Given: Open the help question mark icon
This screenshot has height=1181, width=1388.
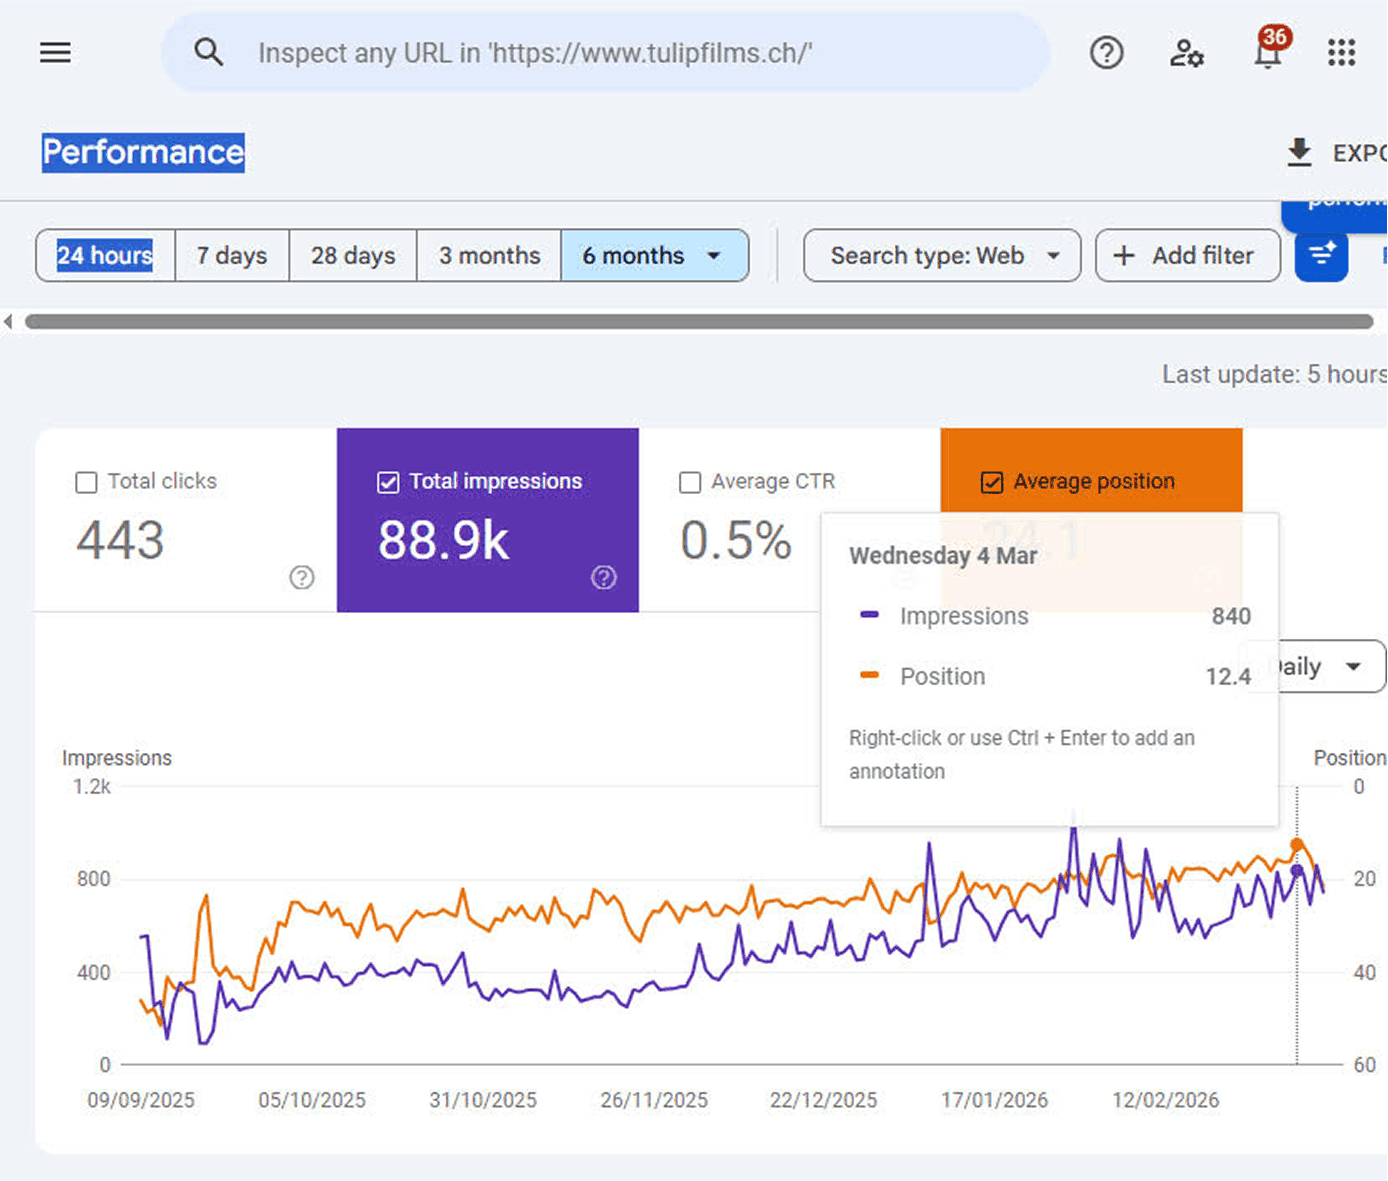Looking at the screenshot, I should point(1106,53).
